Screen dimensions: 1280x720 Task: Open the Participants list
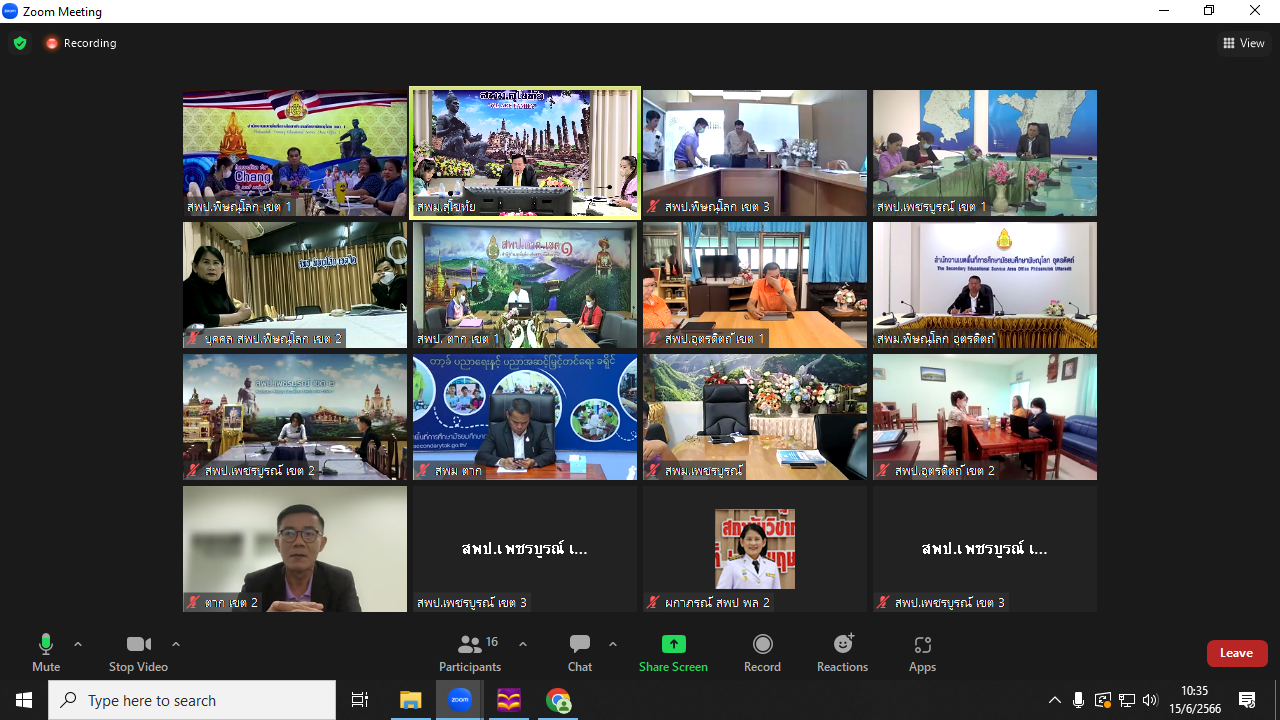pos(470,652)
